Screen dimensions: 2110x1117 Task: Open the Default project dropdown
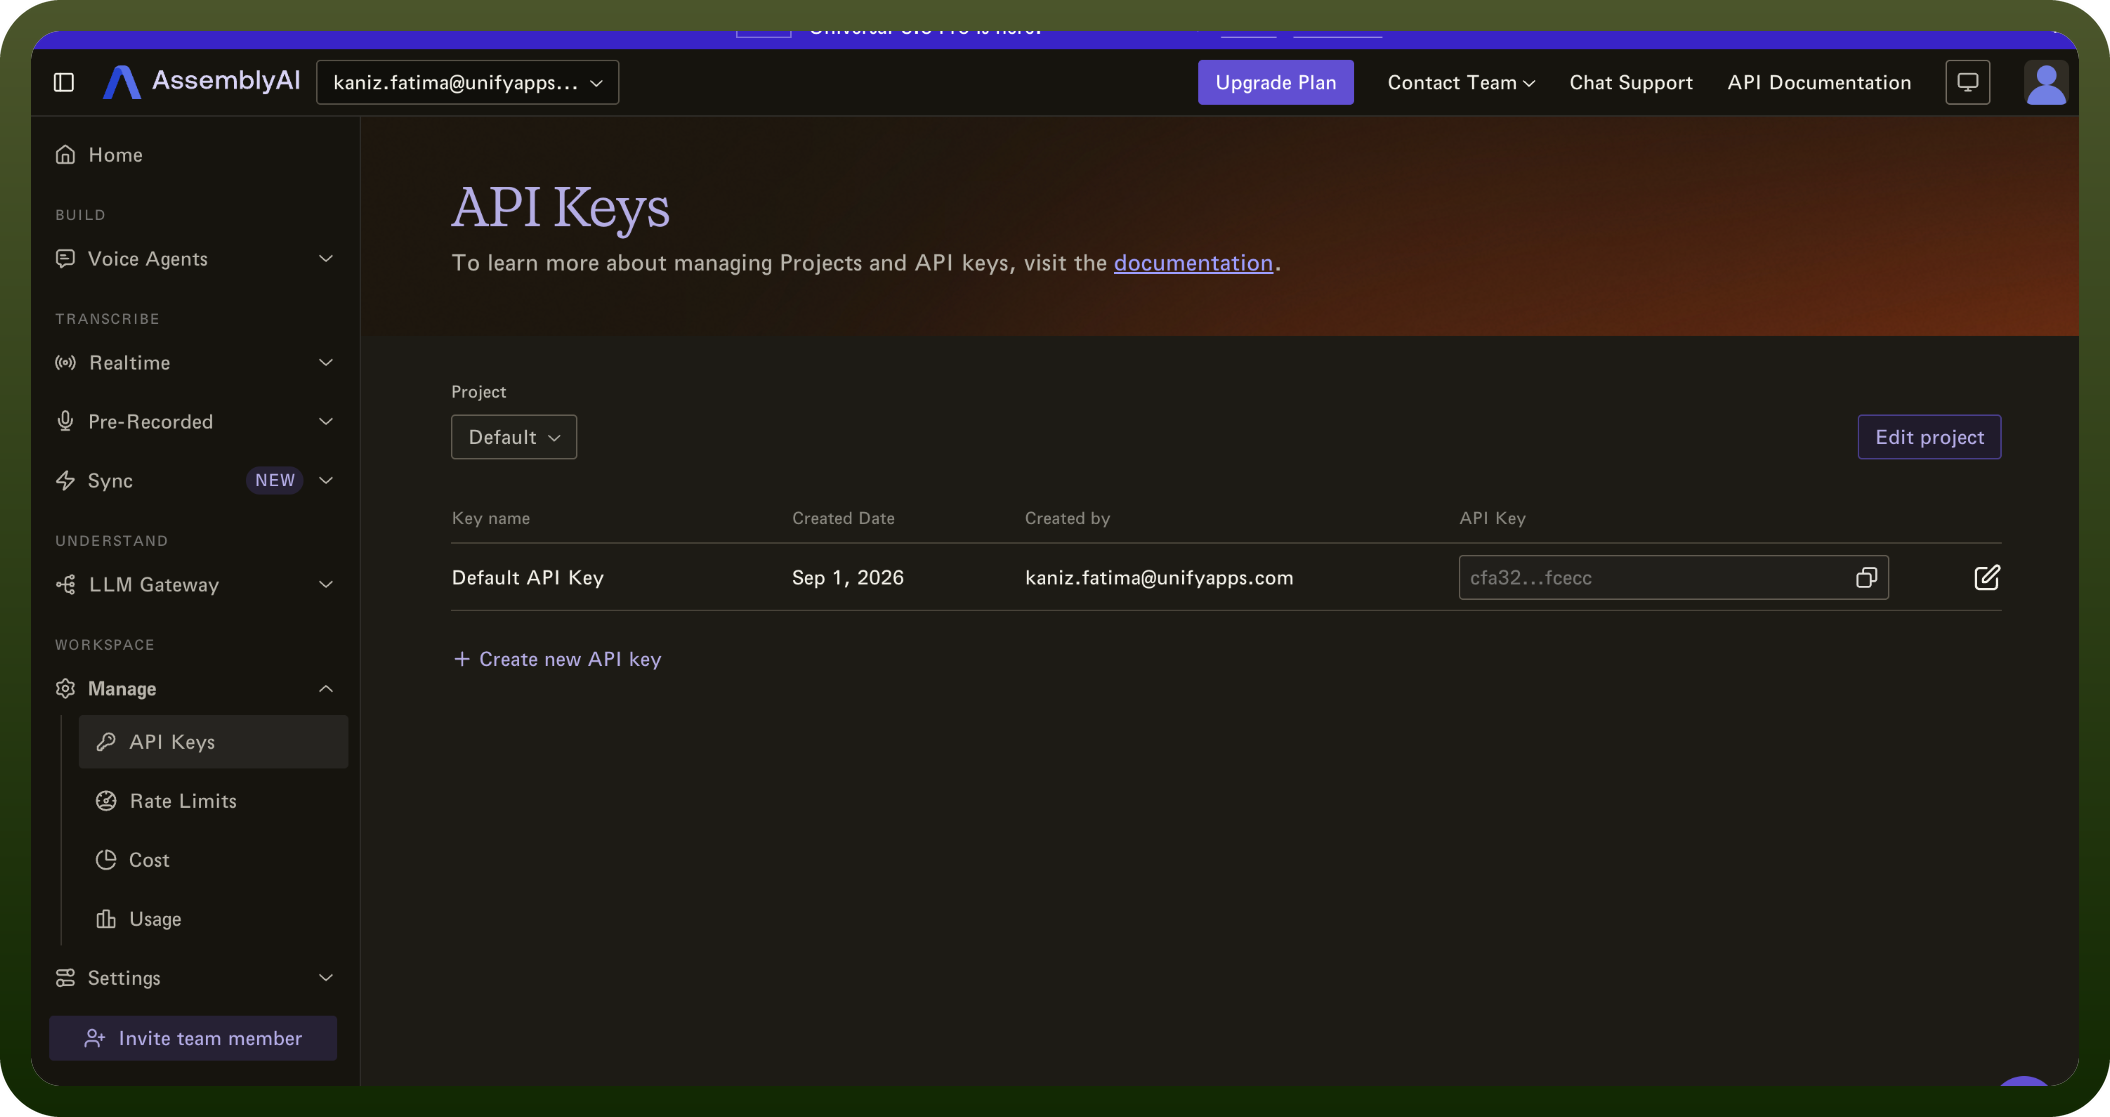514,437
